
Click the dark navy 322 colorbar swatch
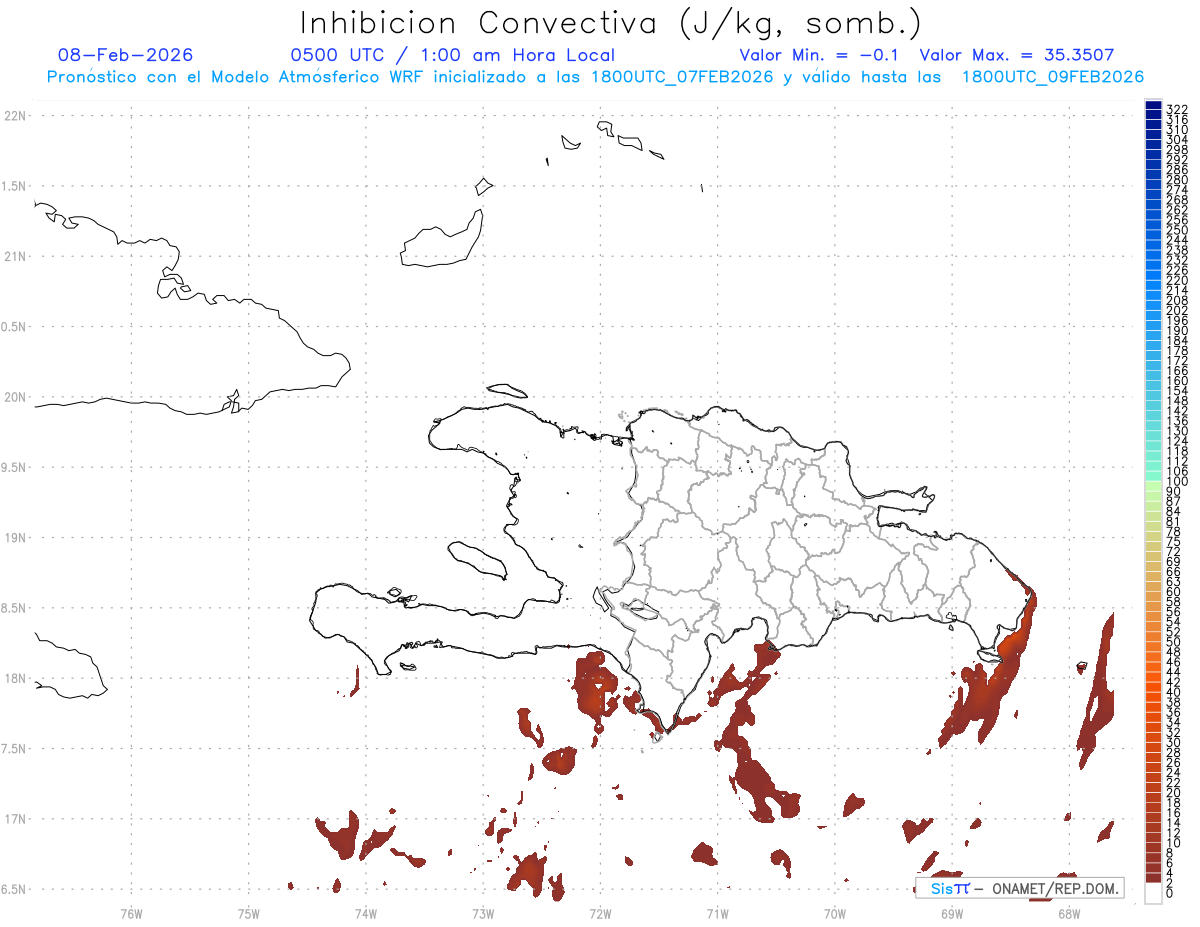click(1153, 105)
